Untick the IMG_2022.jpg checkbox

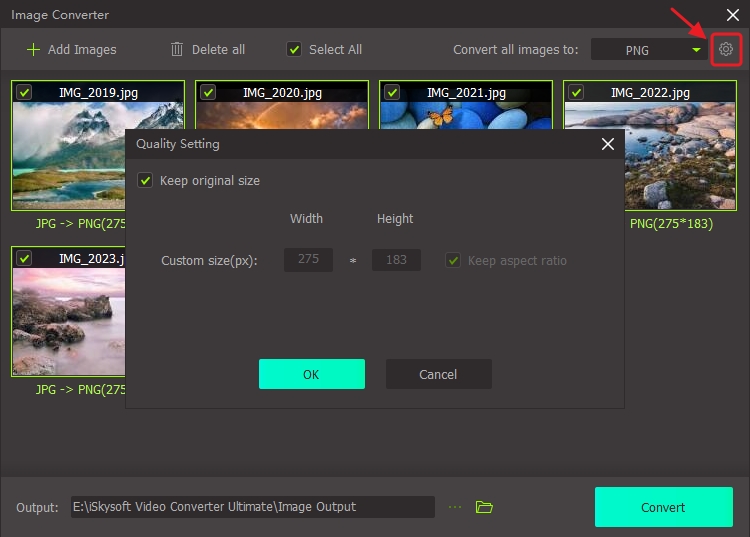[x=577, y=92]
